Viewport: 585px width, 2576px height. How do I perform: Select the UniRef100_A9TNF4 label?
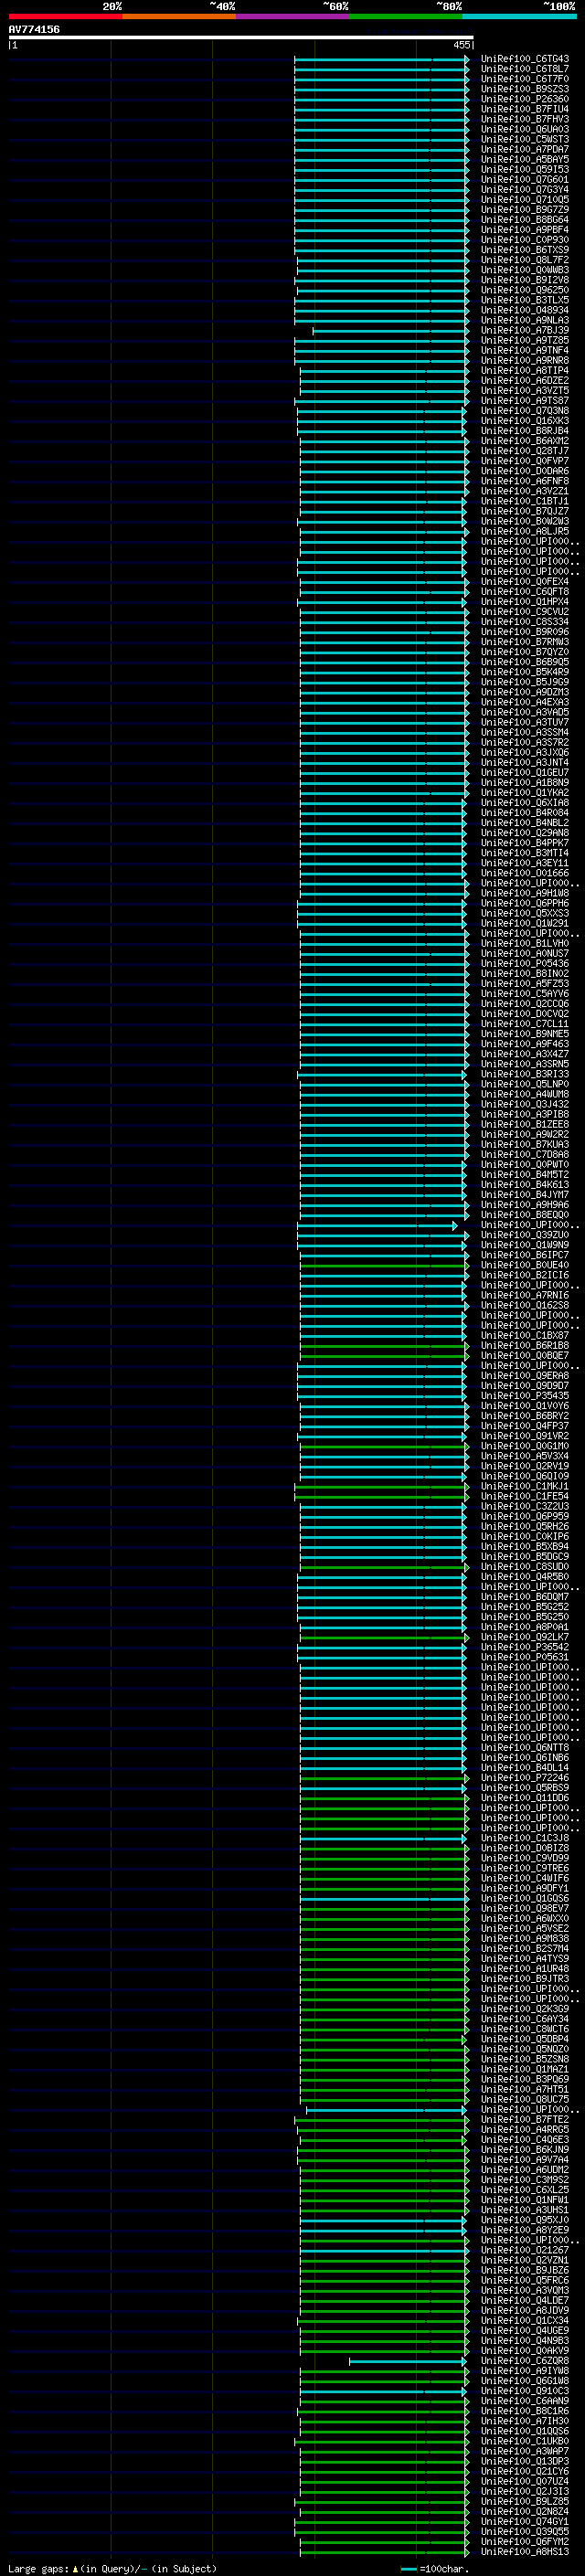coord(525,351)
